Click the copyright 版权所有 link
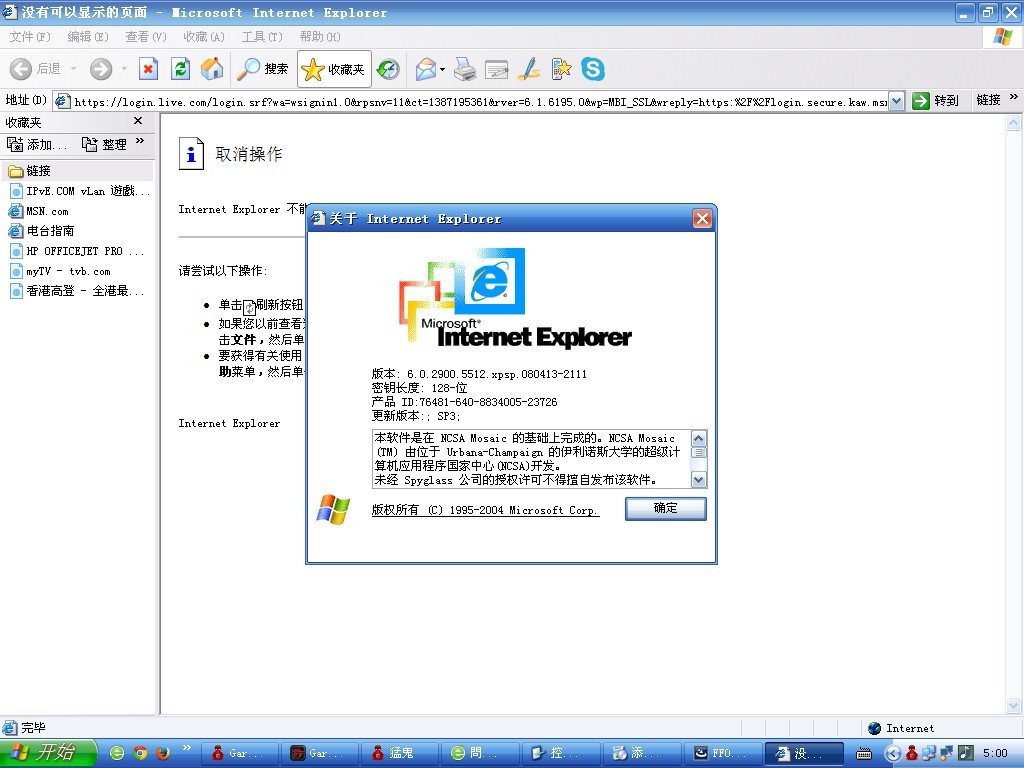Viewport: 1024px width, 768px height. pos(485,510)
